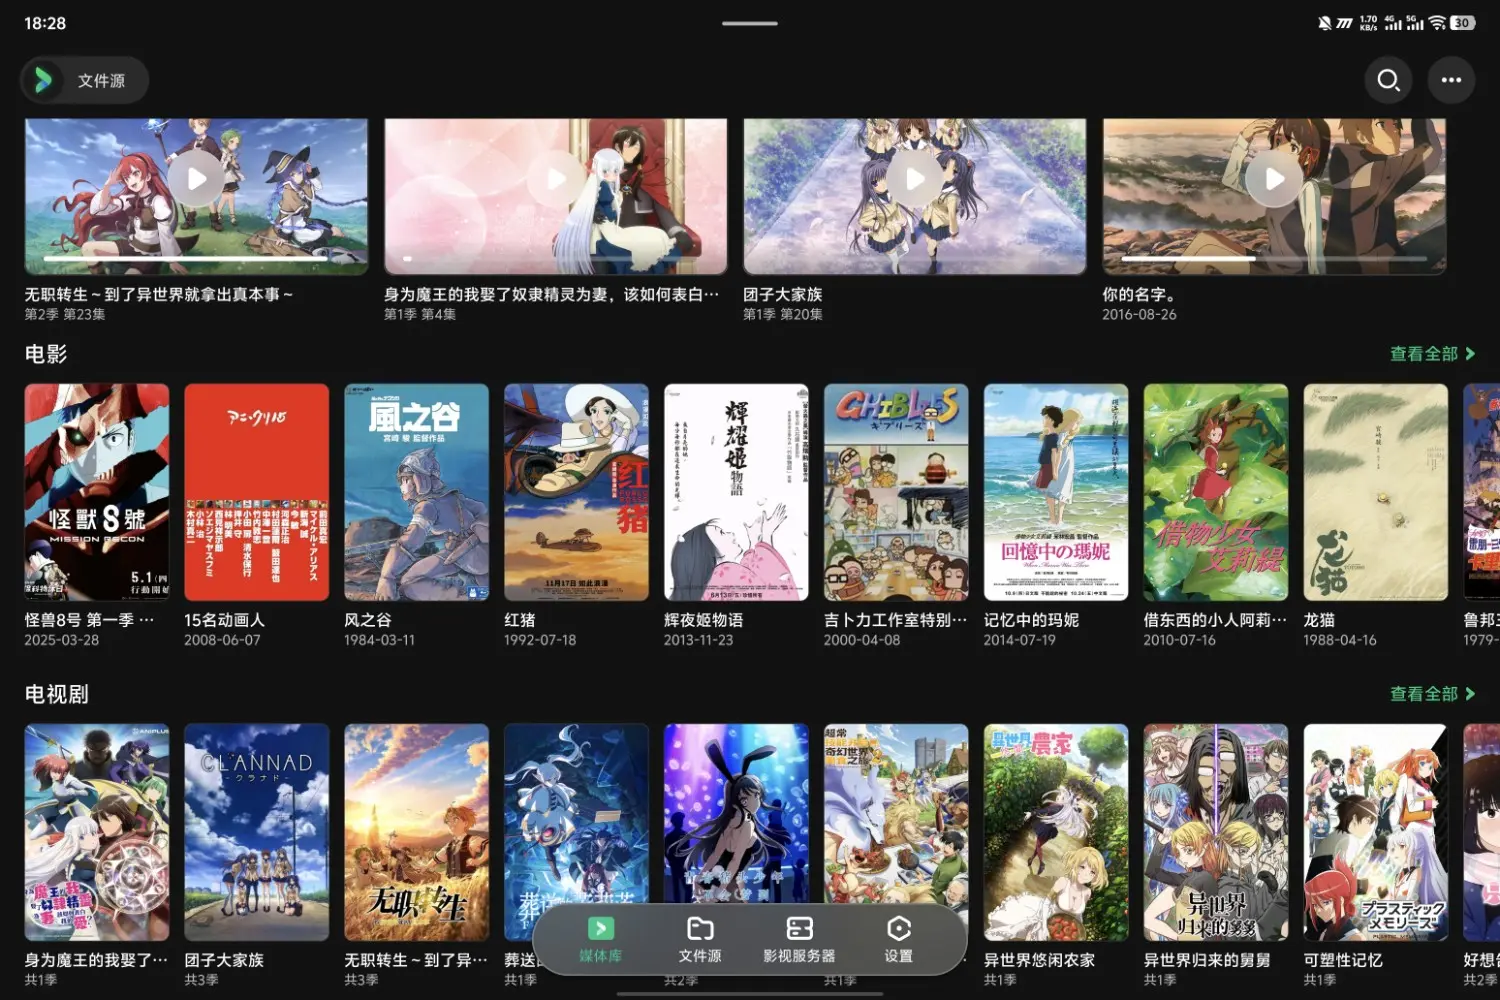Open the 葬送 series poster in 电视剧
The image size is (1500, 1000).
576,815
